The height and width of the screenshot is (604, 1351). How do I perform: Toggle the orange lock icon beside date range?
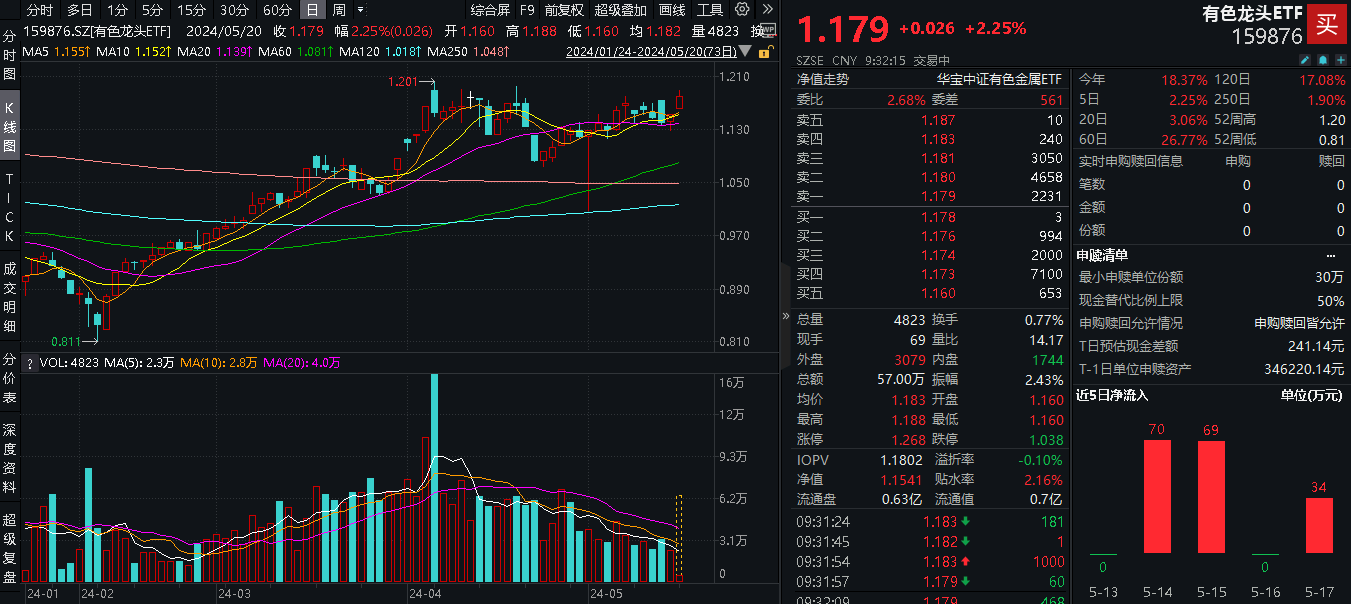765,51
